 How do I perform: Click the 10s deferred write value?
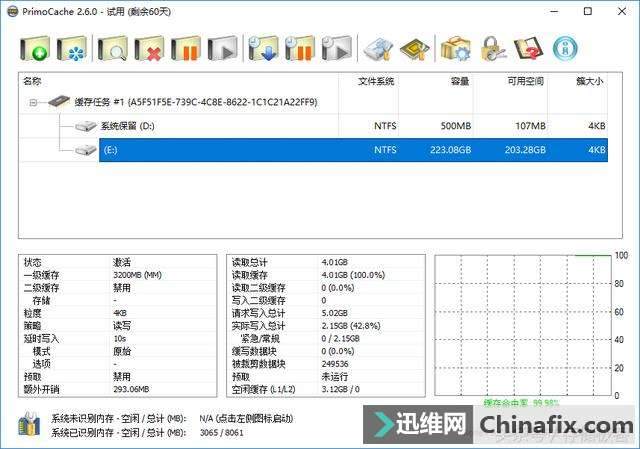[x=120, y=338]
